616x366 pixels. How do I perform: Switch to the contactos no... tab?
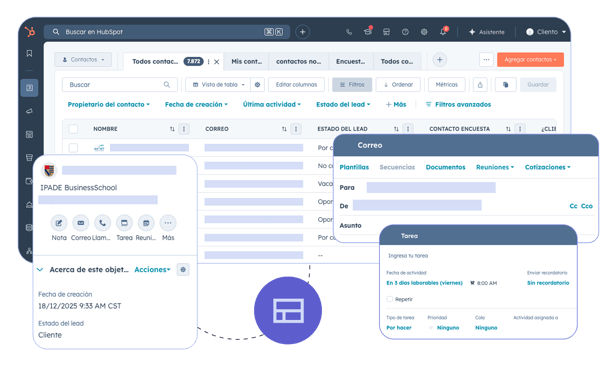click(299, 61)
